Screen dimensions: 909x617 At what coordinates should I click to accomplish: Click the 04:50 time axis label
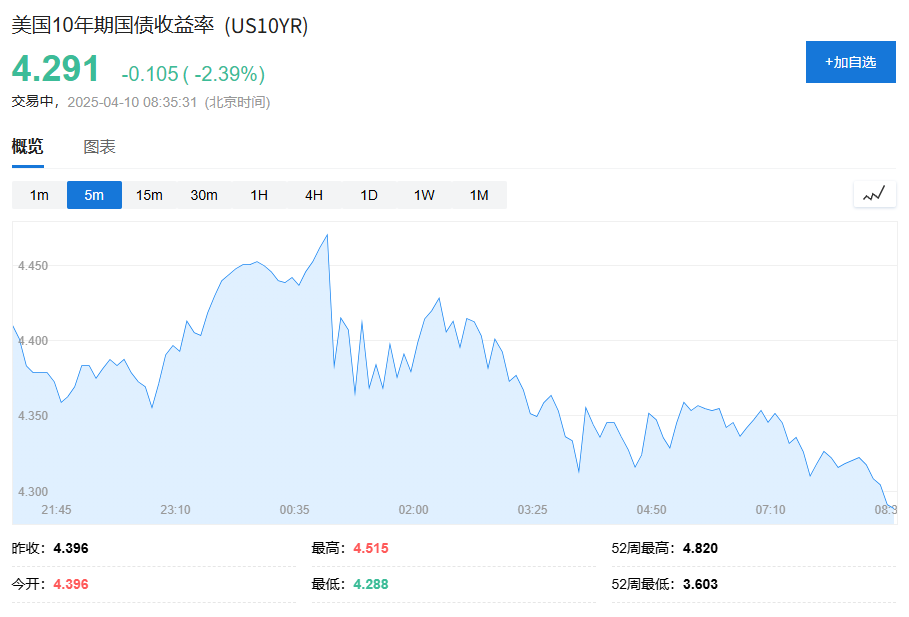tap(652, 510)
